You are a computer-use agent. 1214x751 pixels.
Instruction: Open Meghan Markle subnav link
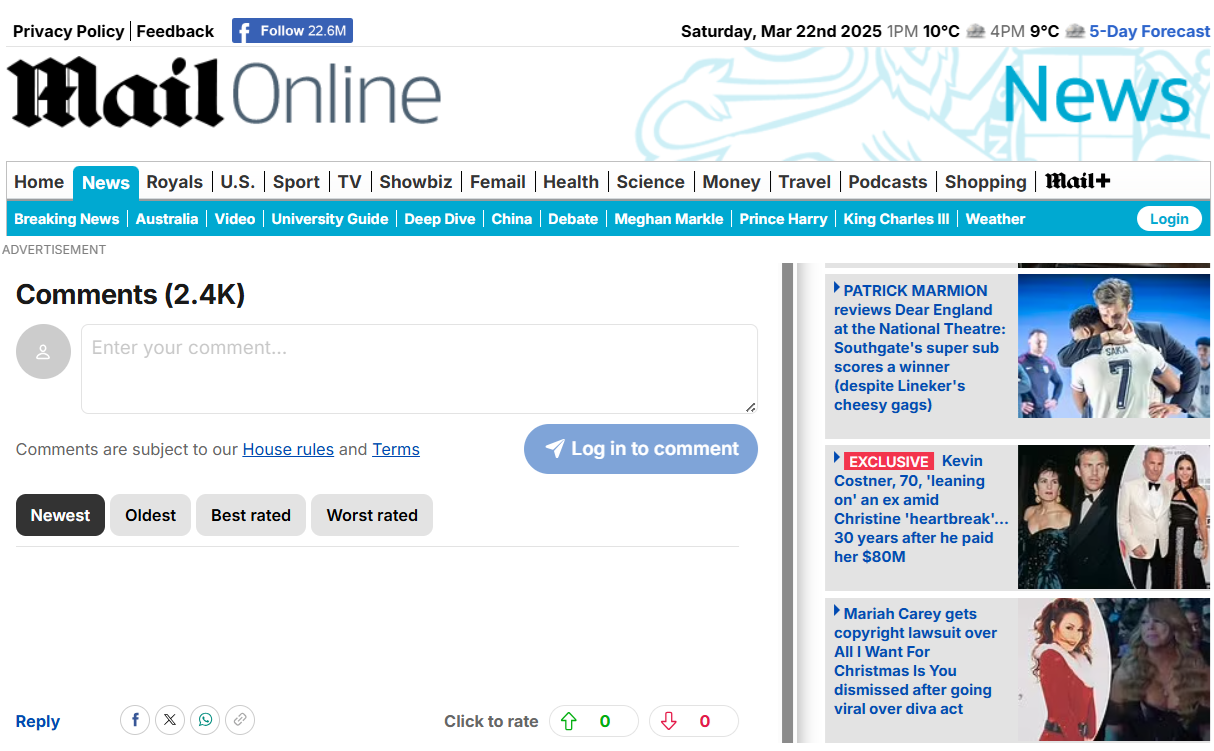point(669,219)
